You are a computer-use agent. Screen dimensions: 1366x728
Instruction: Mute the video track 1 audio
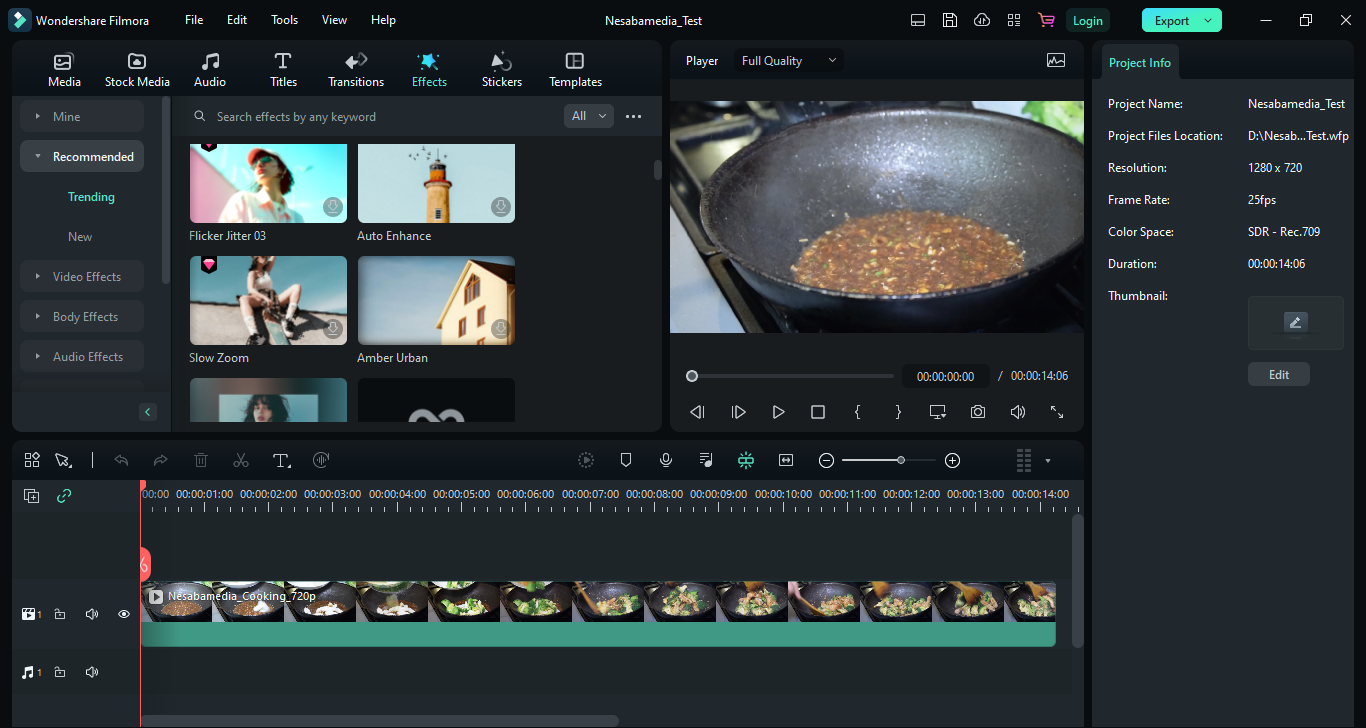(92, 614)
